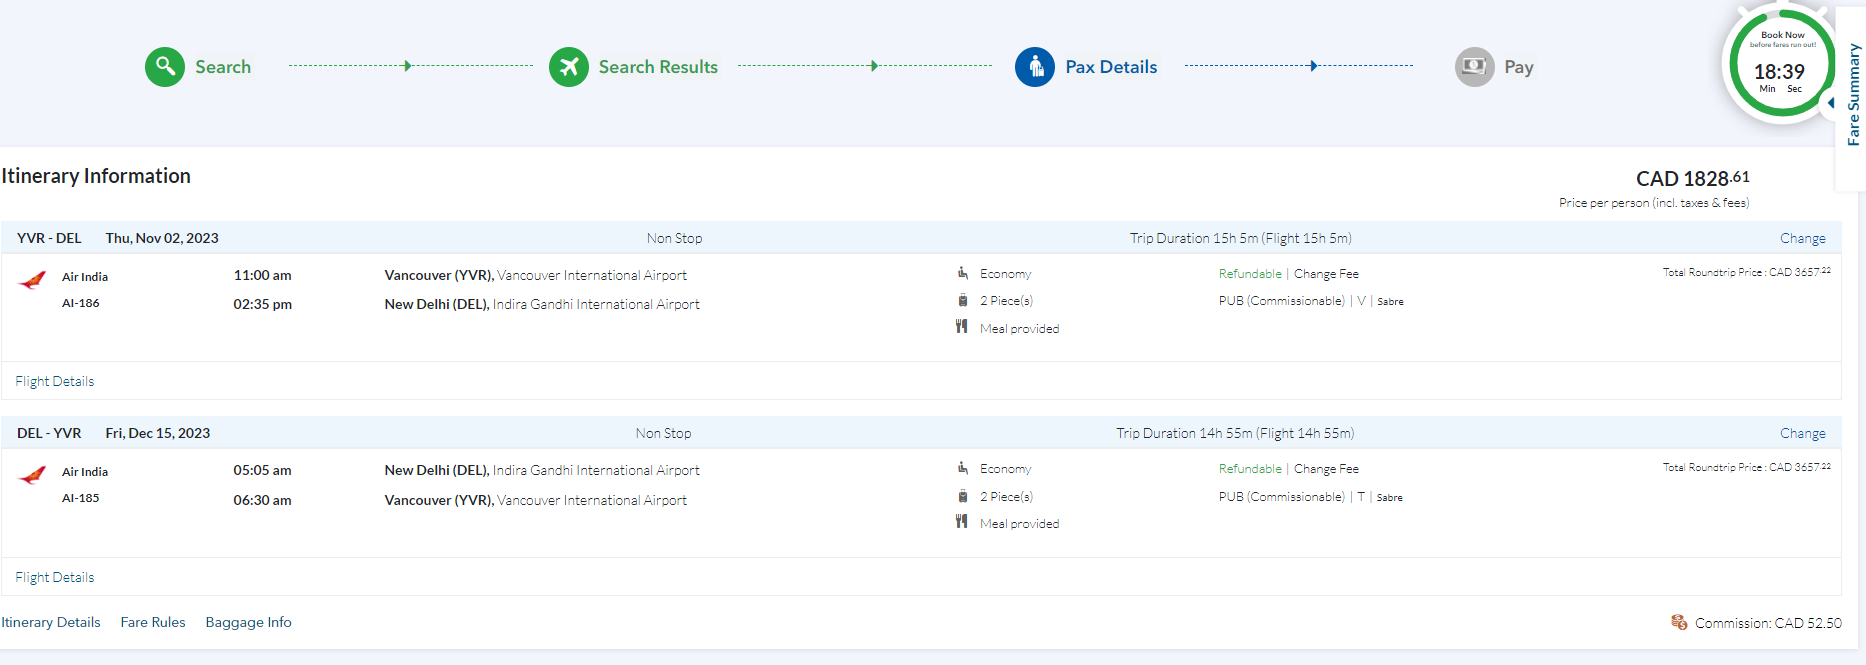The image size is (1866, 665).
Task: Click the Change Fee link on the outbound flight
Action: (1326, 274)
